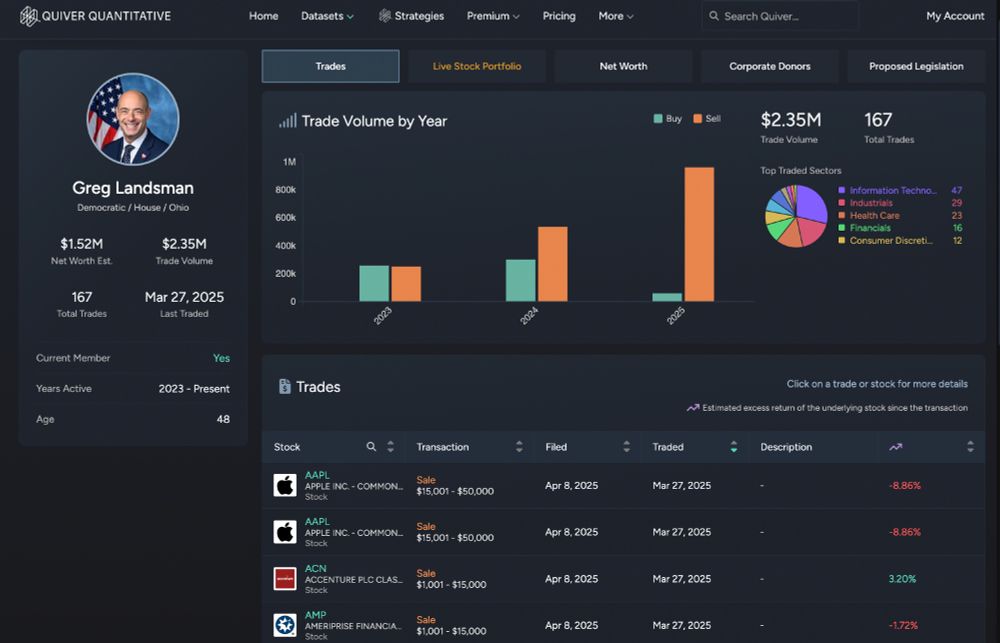Click the 2023 Sell bar in chart
The height and width of the screenshot is (643, 1000).
pyautogui.click(x=406, y=284)
